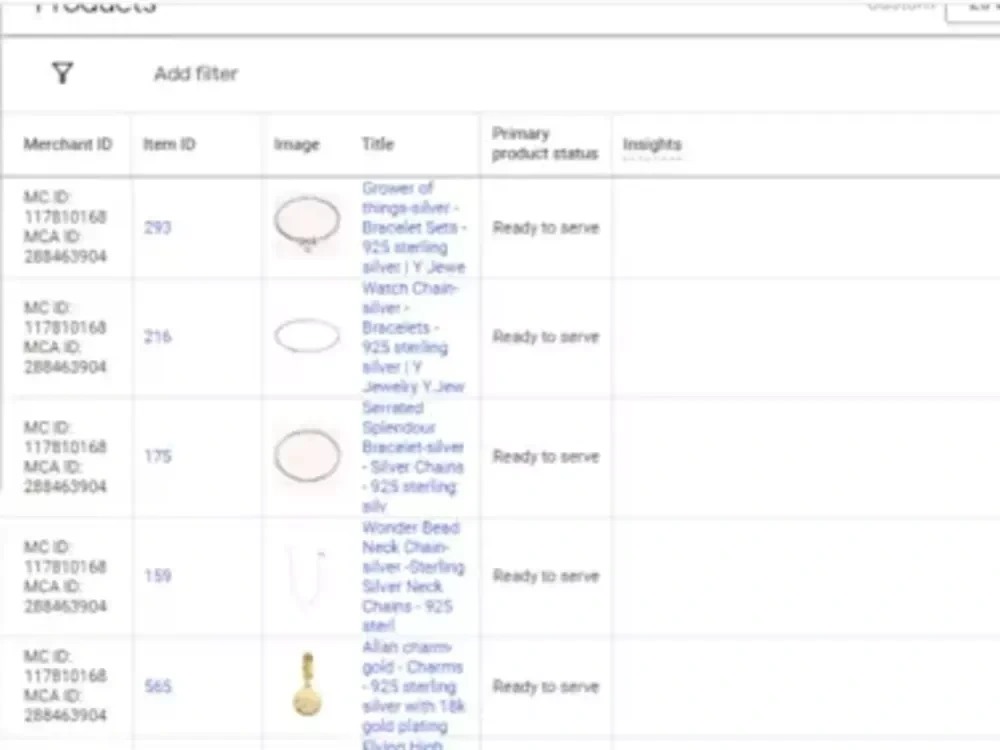Open item ID 565 link
The width and height of the screenshot is (1000, 750).
click(158, 686)
